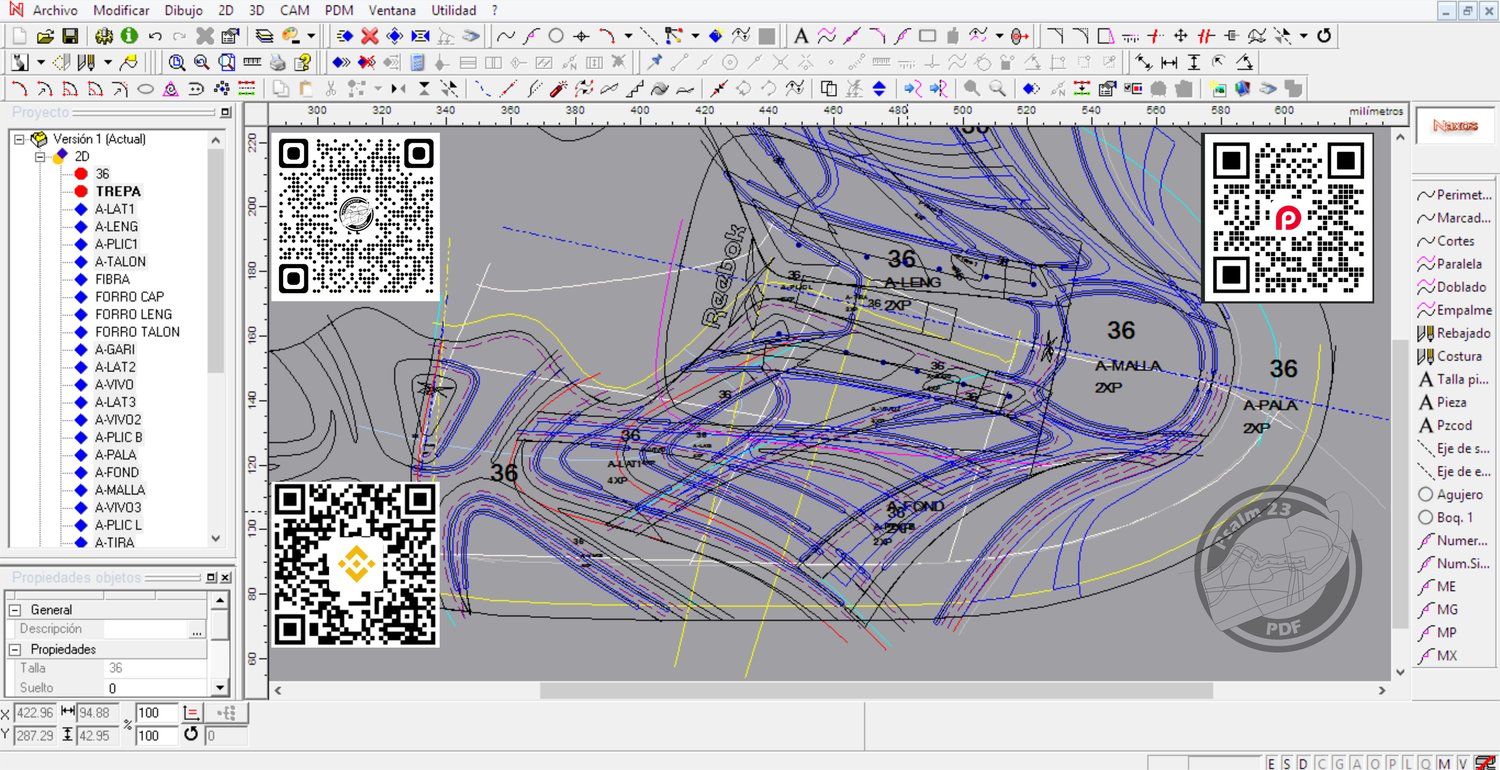This screenshot has width=1500, height=770.
Task: Open the Ventana menu
Action: pyautogui.click(x=393, y=10)
